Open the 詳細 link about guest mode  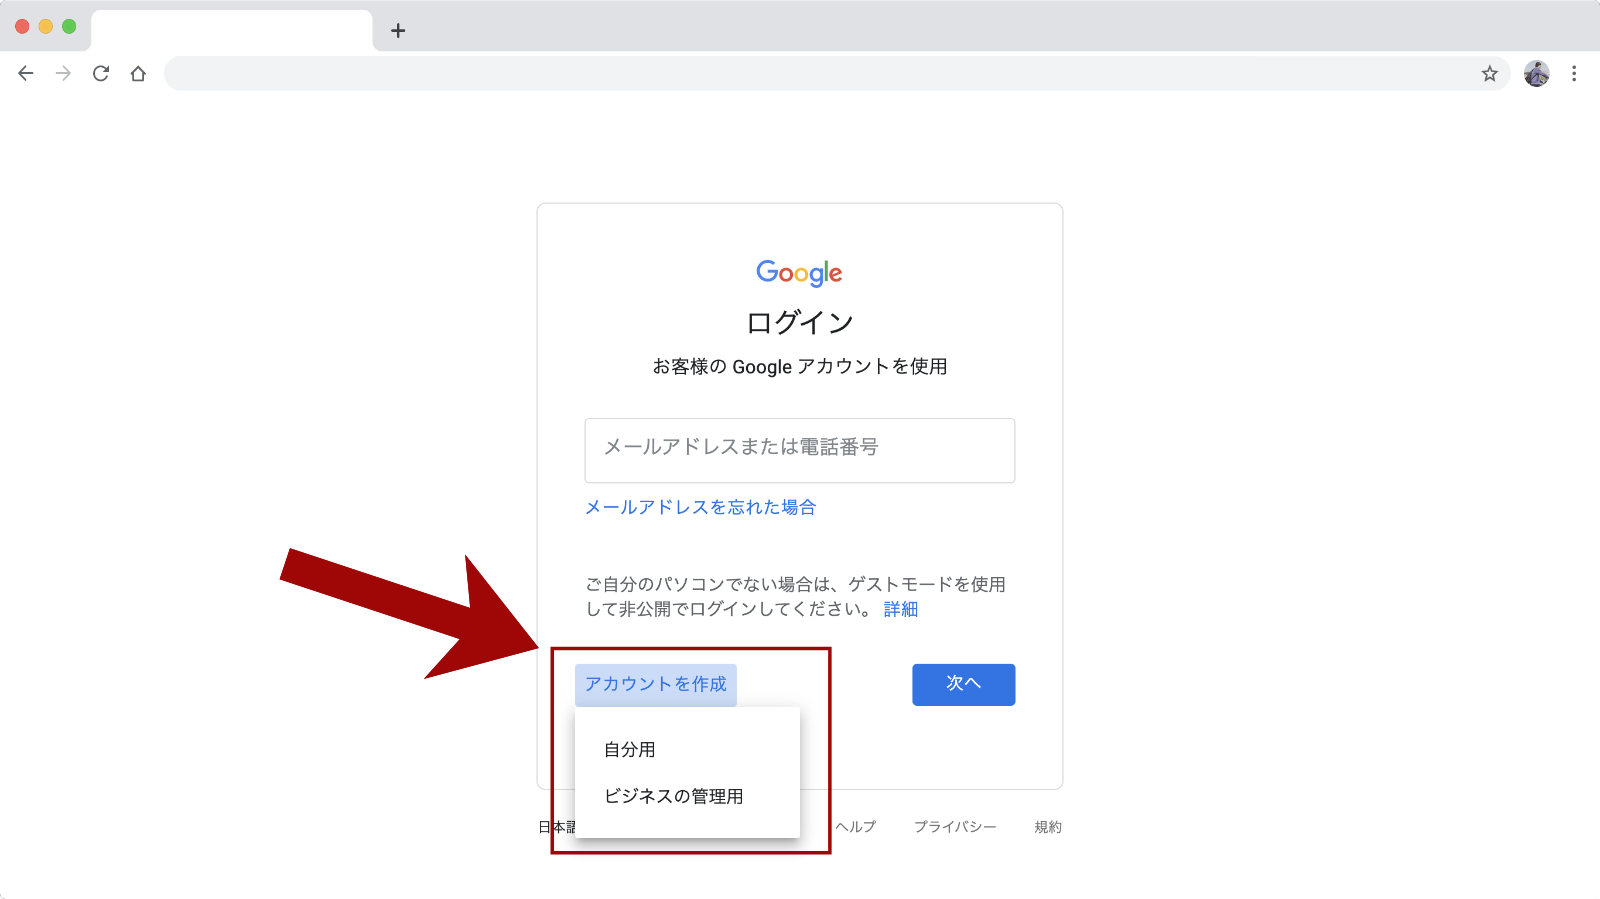(x=901, y=609)
